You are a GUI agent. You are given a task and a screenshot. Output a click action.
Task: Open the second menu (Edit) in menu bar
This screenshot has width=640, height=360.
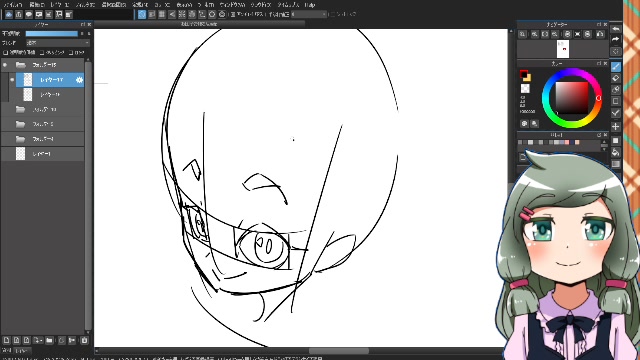click(x=36, y=4)
